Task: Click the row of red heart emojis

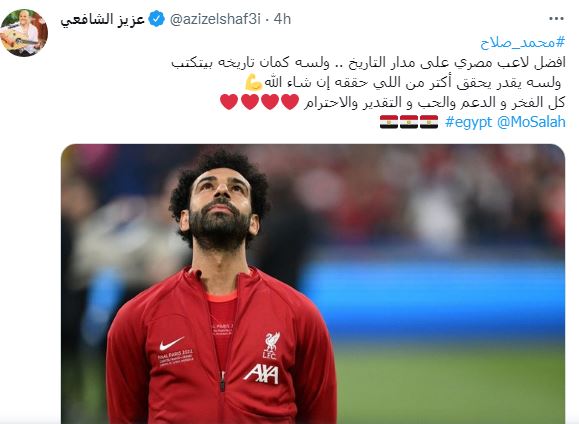Action: coord(259,102)
